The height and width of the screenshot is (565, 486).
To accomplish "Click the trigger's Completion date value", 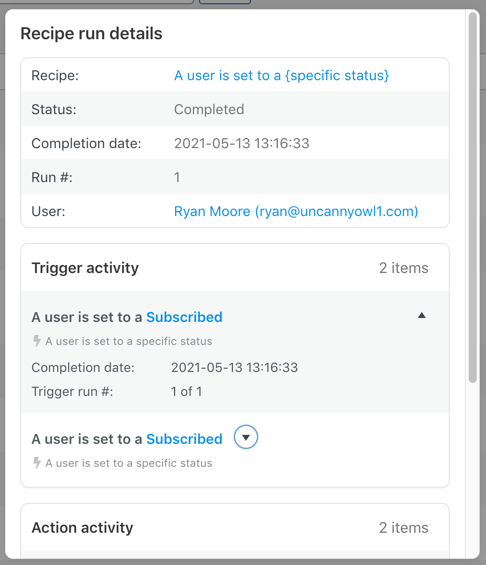I will point(234,368).
